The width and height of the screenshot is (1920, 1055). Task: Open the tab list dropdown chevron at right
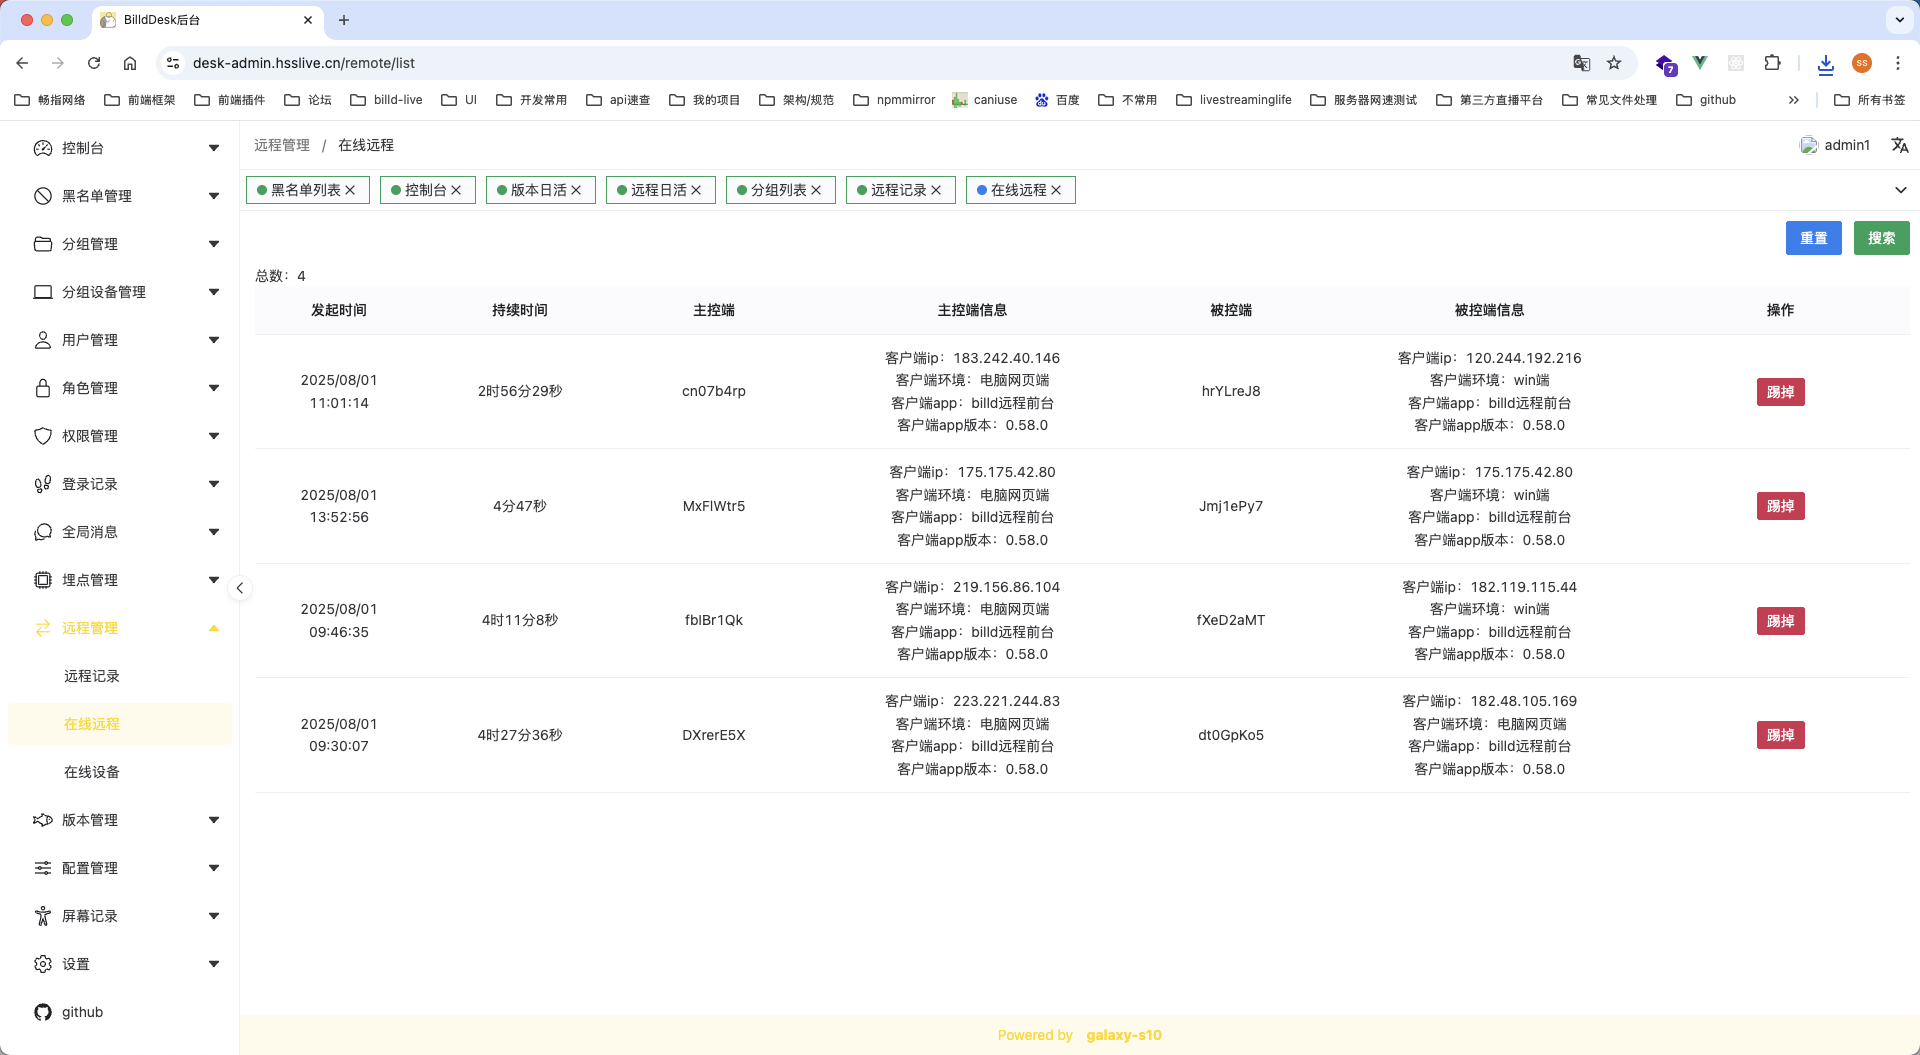click(1901, 190)
